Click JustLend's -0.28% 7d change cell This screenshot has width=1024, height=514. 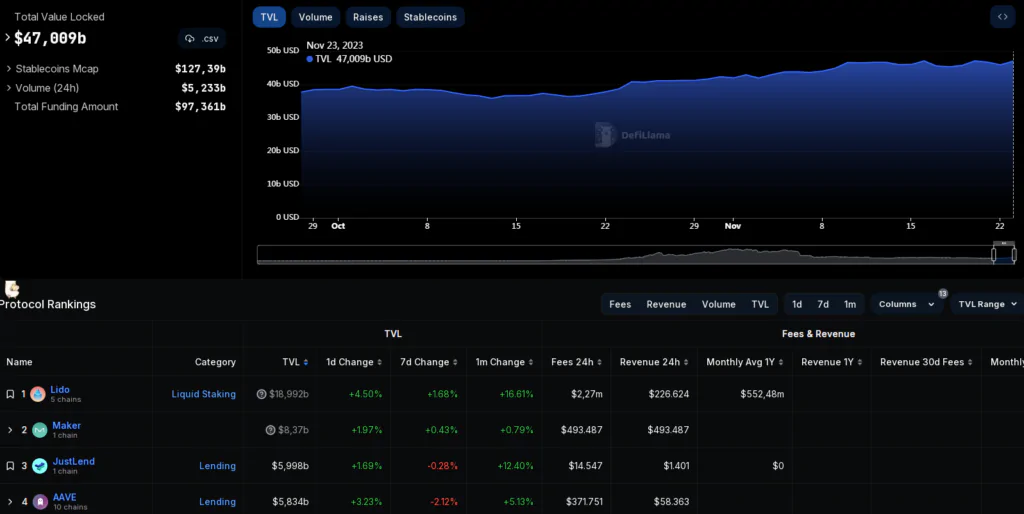coord(442,466)
